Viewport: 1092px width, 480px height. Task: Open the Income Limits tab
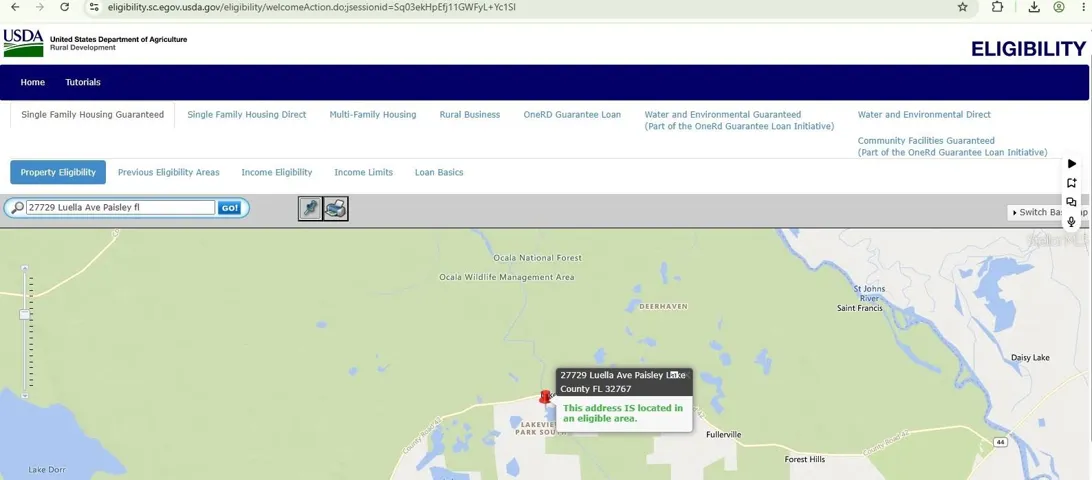(364, 172)
